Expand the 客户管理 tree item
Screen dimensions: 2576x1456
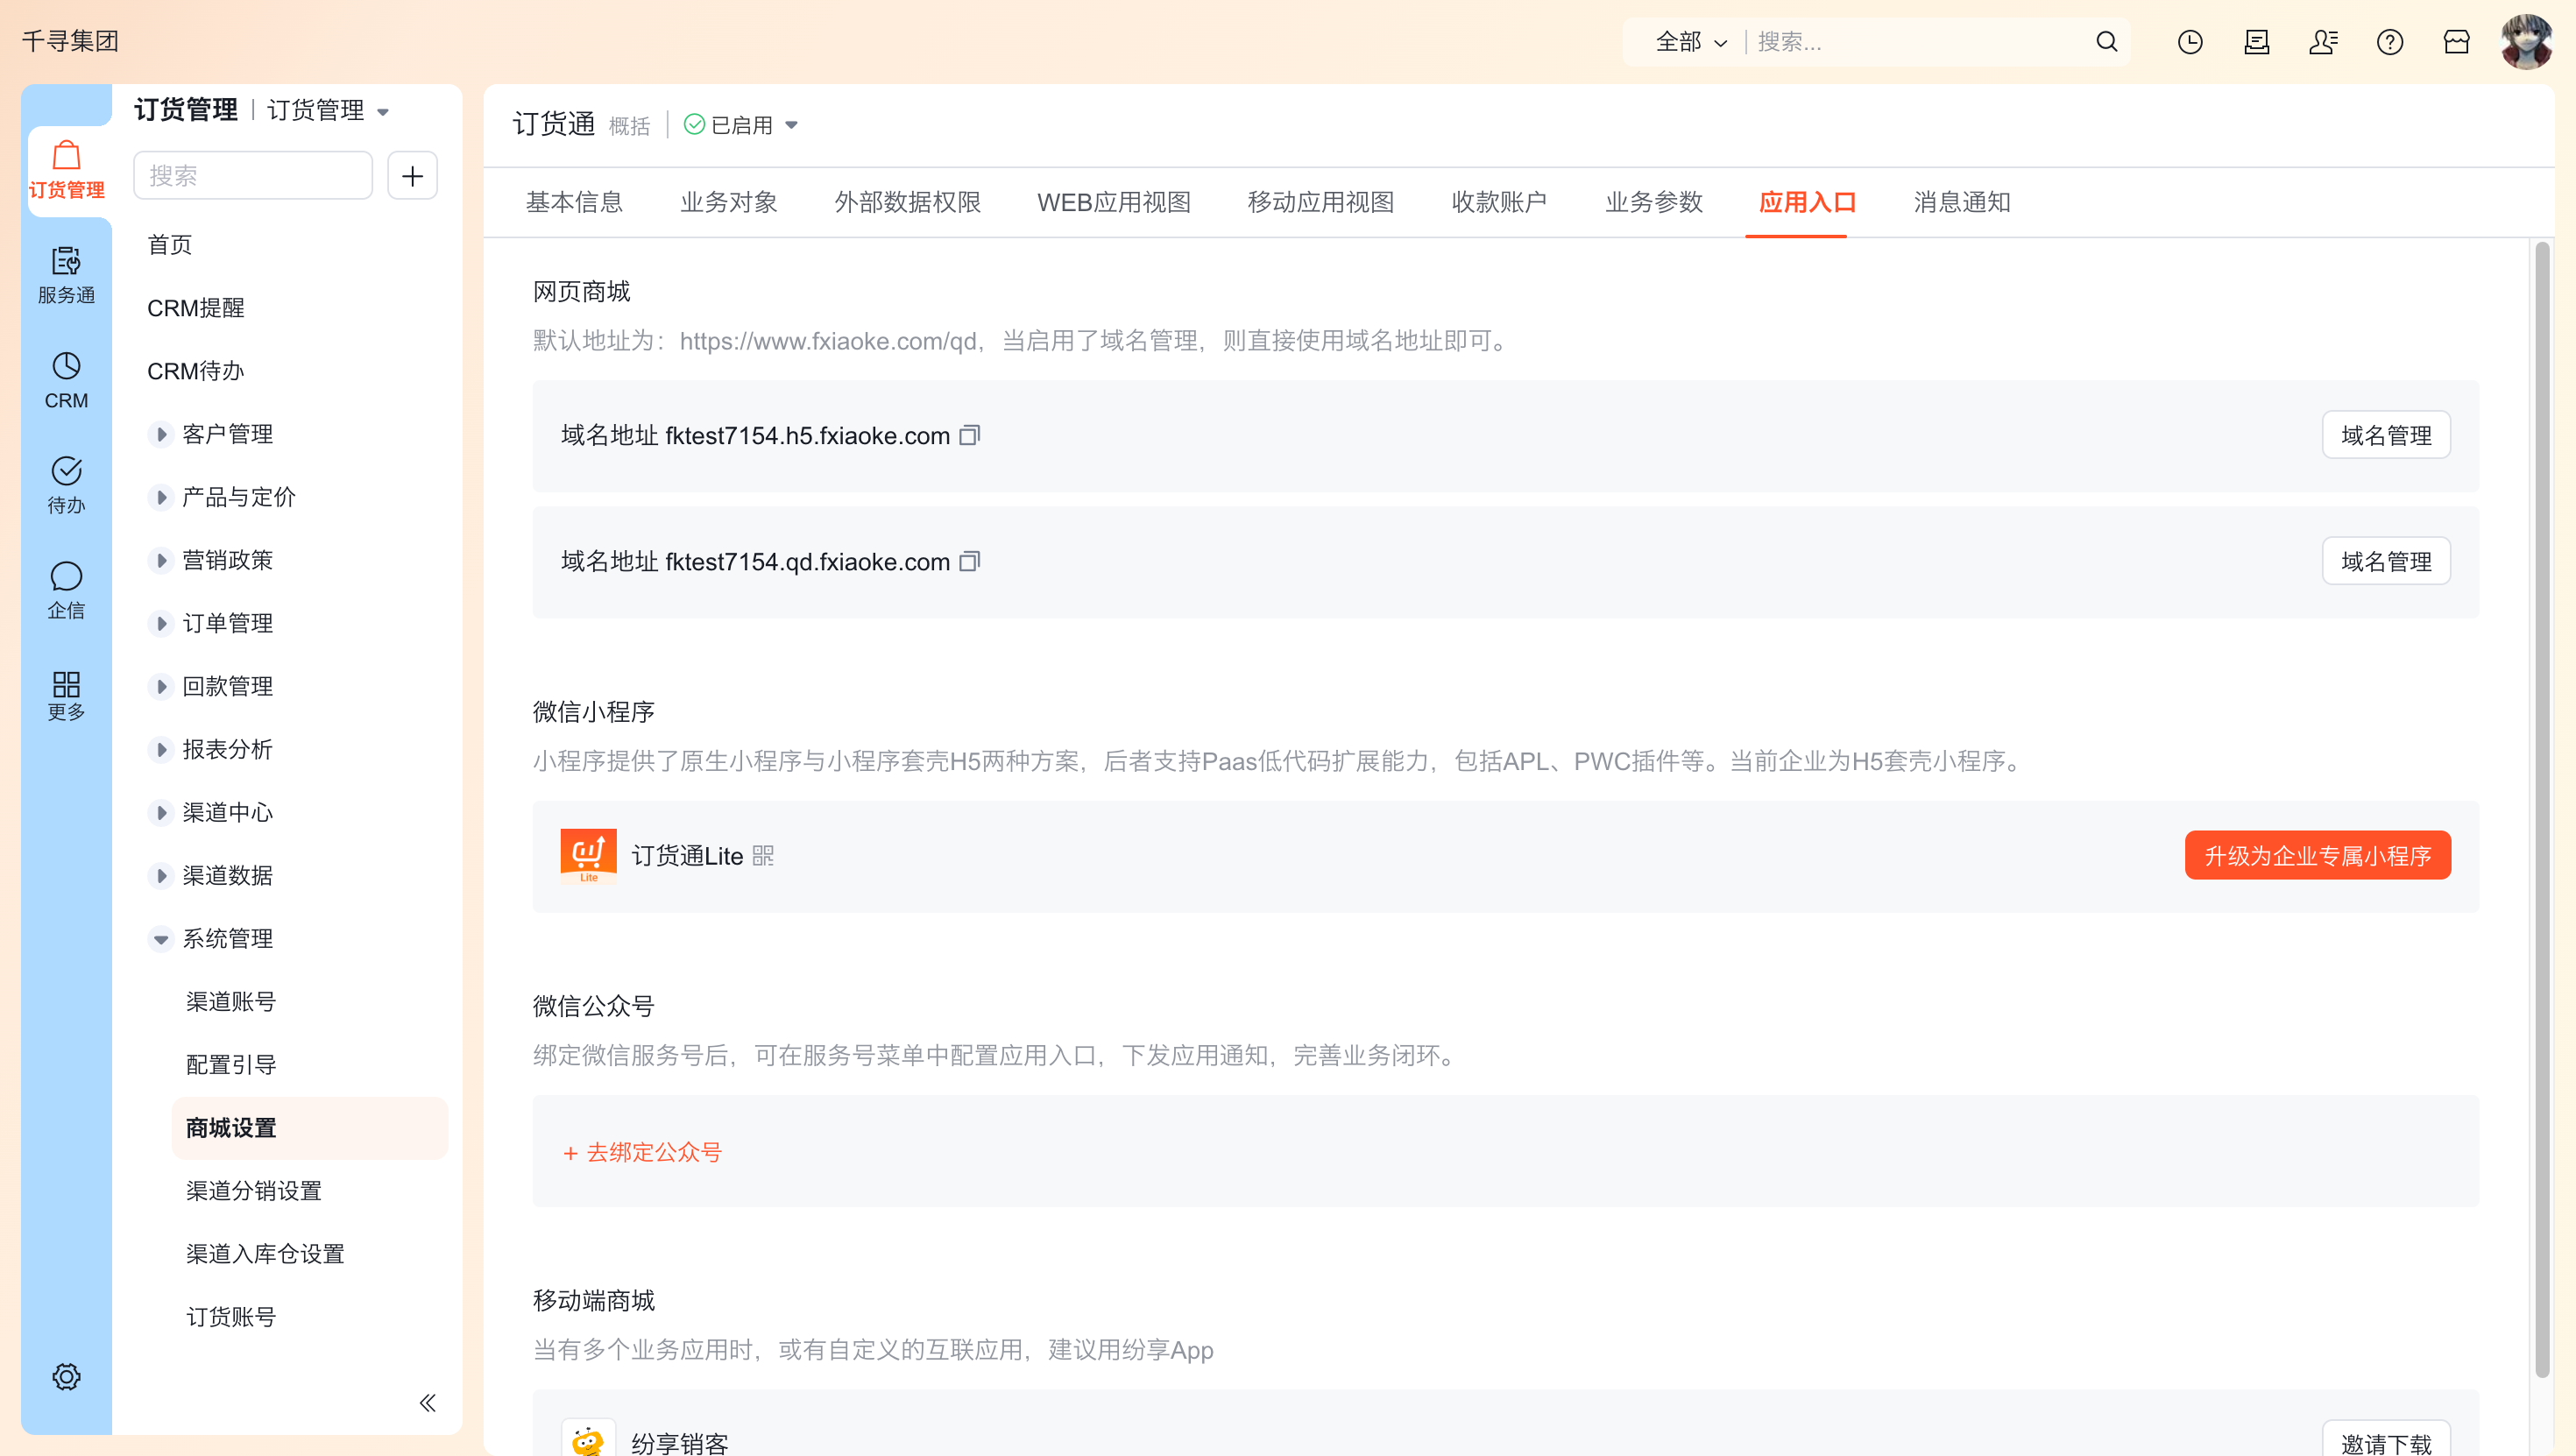(162, 433)
